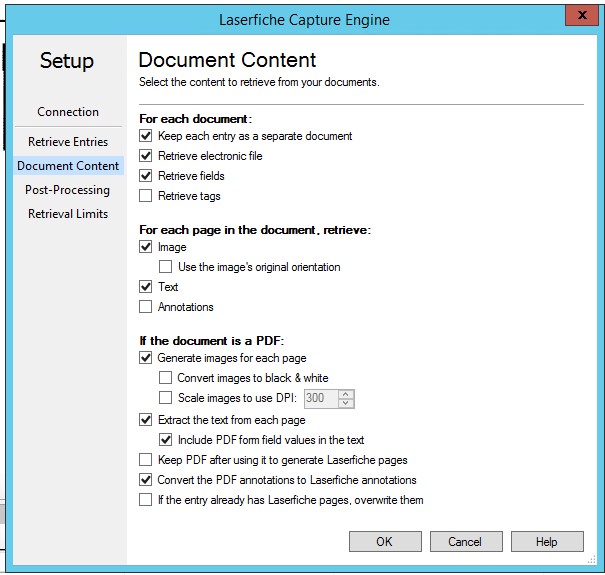Check the Annotations checkbox
This screenshot has width=605, height=575.
(146, 307)
